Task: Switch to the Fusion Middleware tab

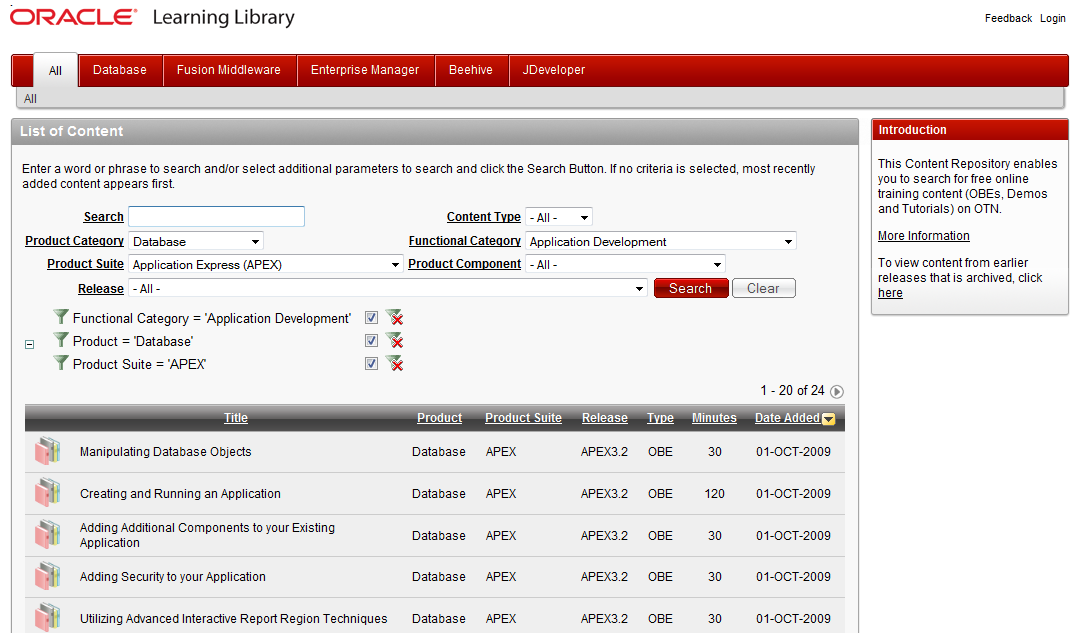Action: pos(230,70)
